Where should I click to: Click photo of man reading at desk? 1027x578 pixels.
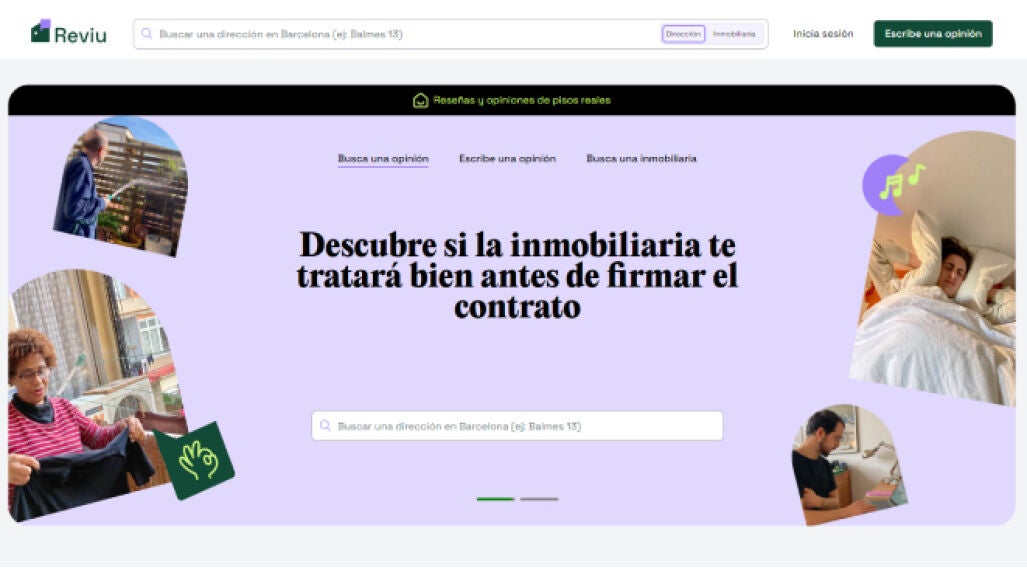[849, 464]
